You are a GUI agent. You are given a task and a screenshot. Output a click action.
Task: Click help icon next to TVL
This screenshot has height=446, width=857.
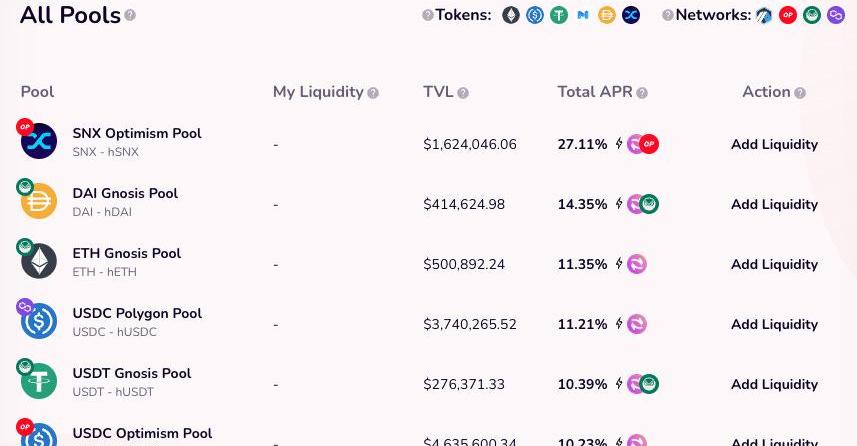463,93
